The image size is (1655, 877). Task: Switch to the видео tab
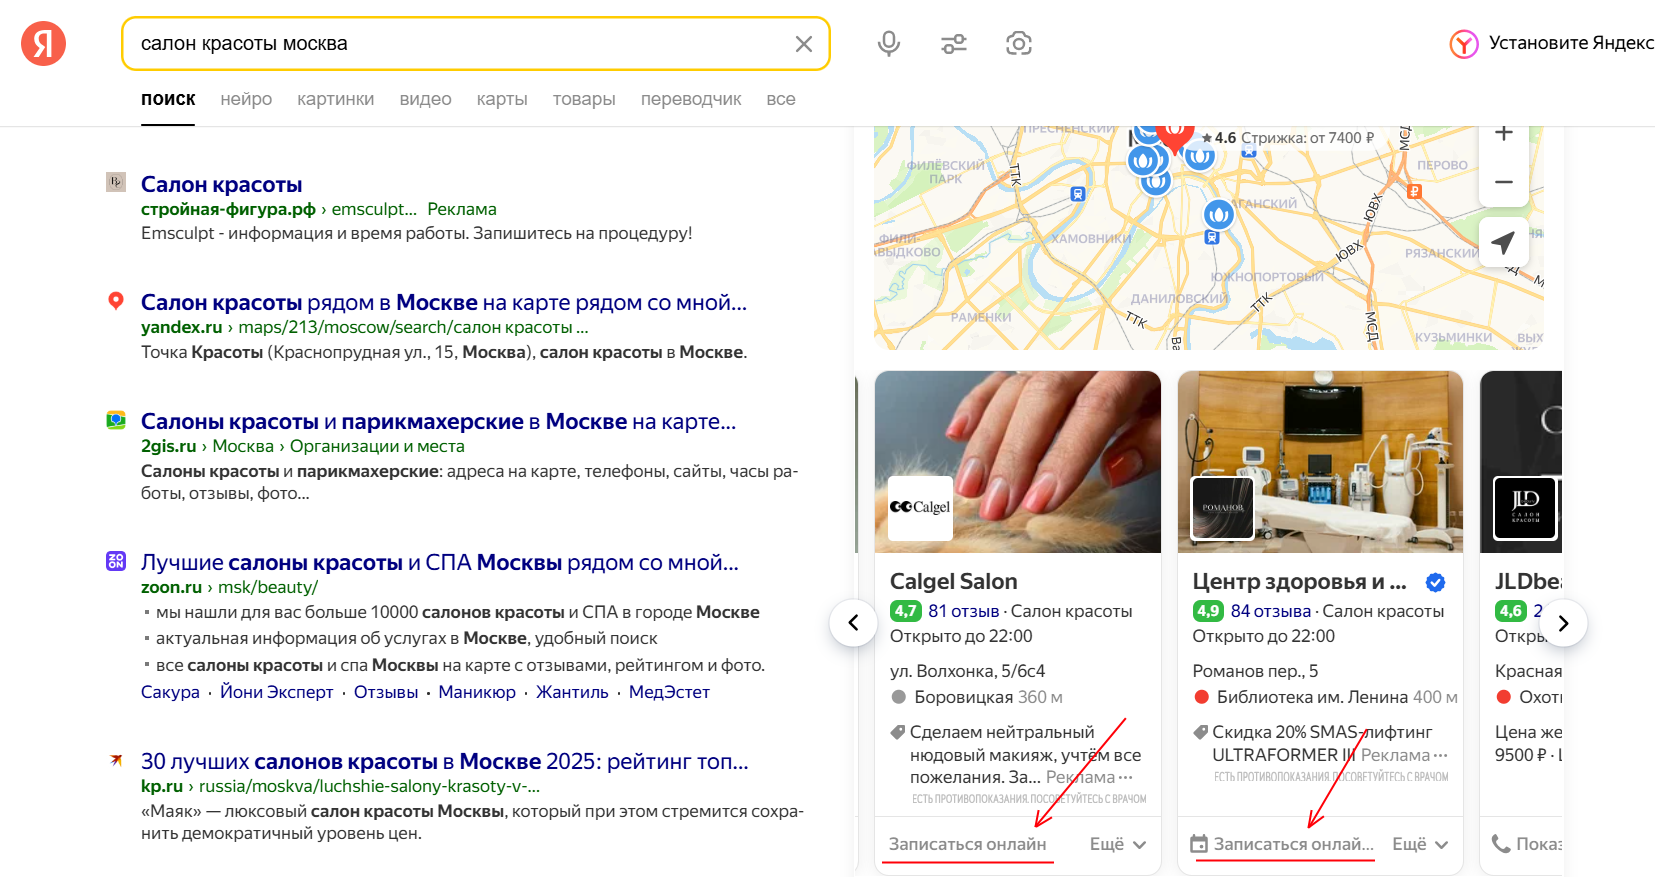426,99
